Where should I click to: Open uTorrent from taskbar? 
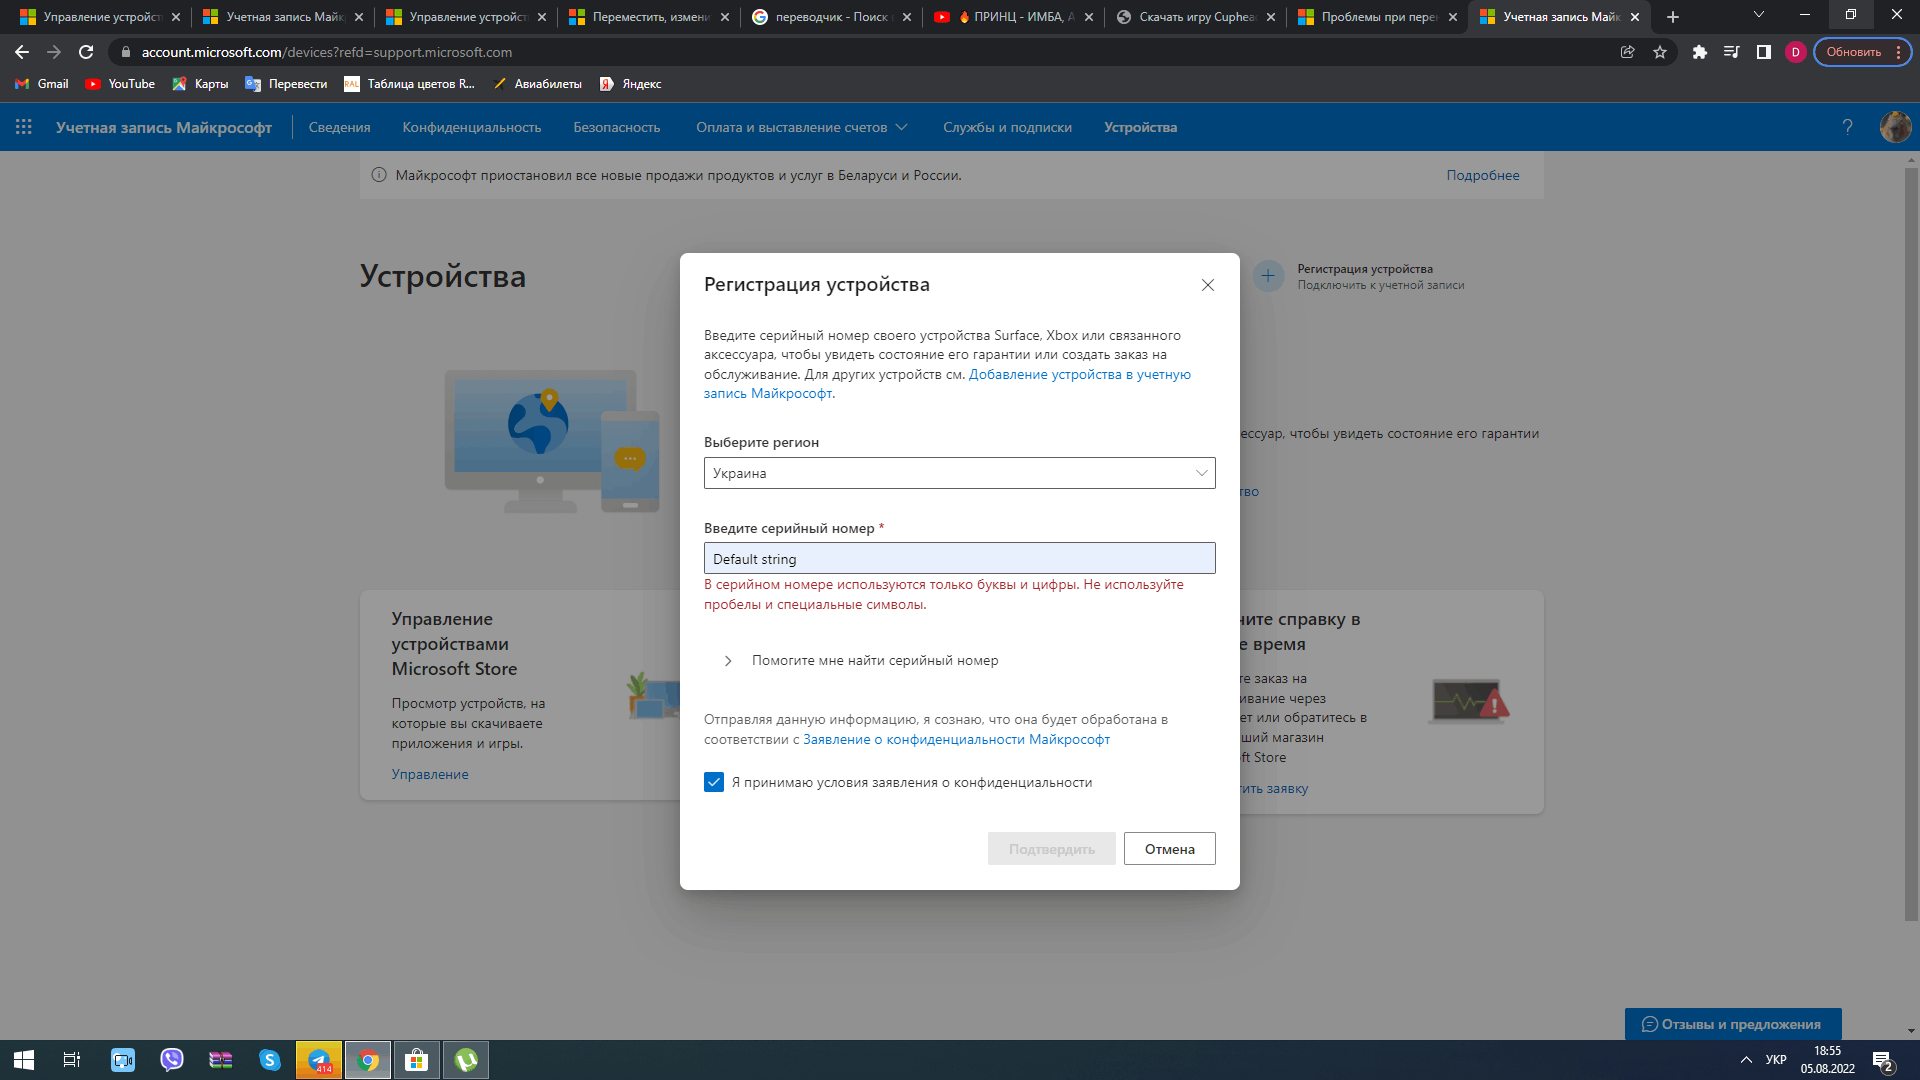tap(466, 1060)
